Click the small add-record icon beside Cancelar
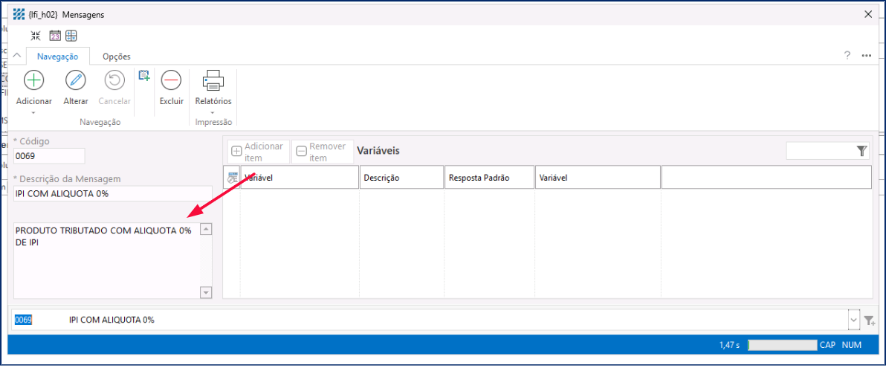The image size is (886, 366). 144,75
